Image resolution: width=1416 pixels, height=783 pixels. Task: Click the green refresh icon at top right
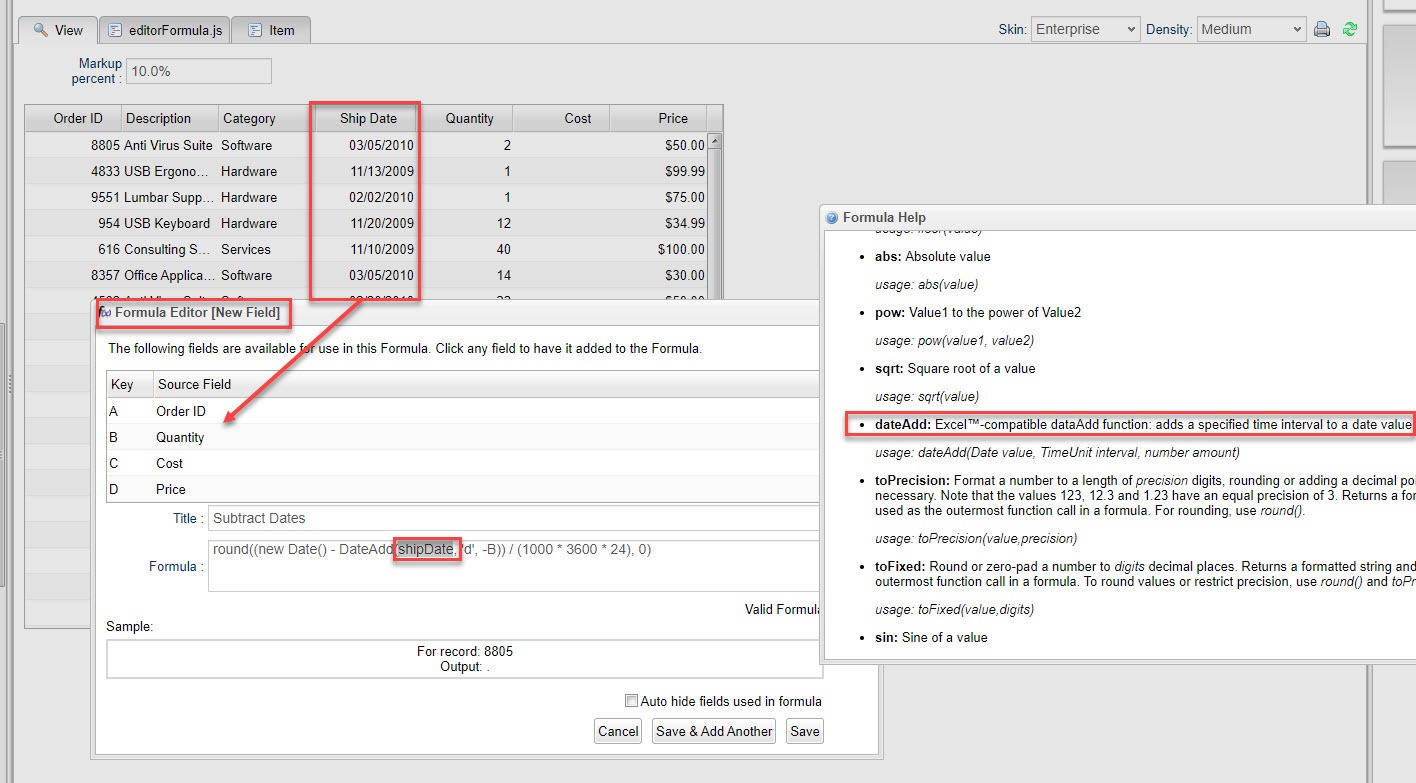click(1350, 30)
